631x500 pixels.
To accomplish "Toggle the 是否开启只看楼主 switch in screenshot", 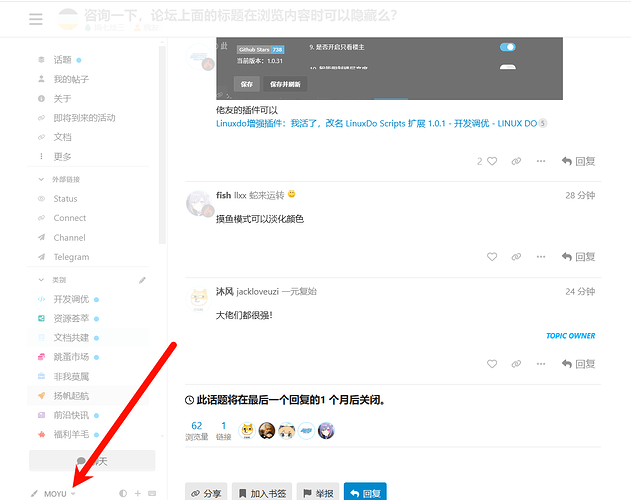I will [507, 47].
